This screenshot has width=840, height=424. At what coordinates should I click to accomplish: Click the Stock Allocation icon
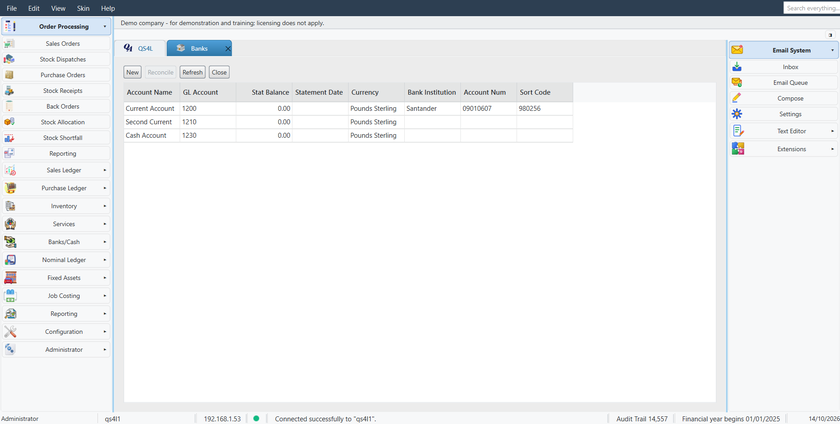point(9,122)
